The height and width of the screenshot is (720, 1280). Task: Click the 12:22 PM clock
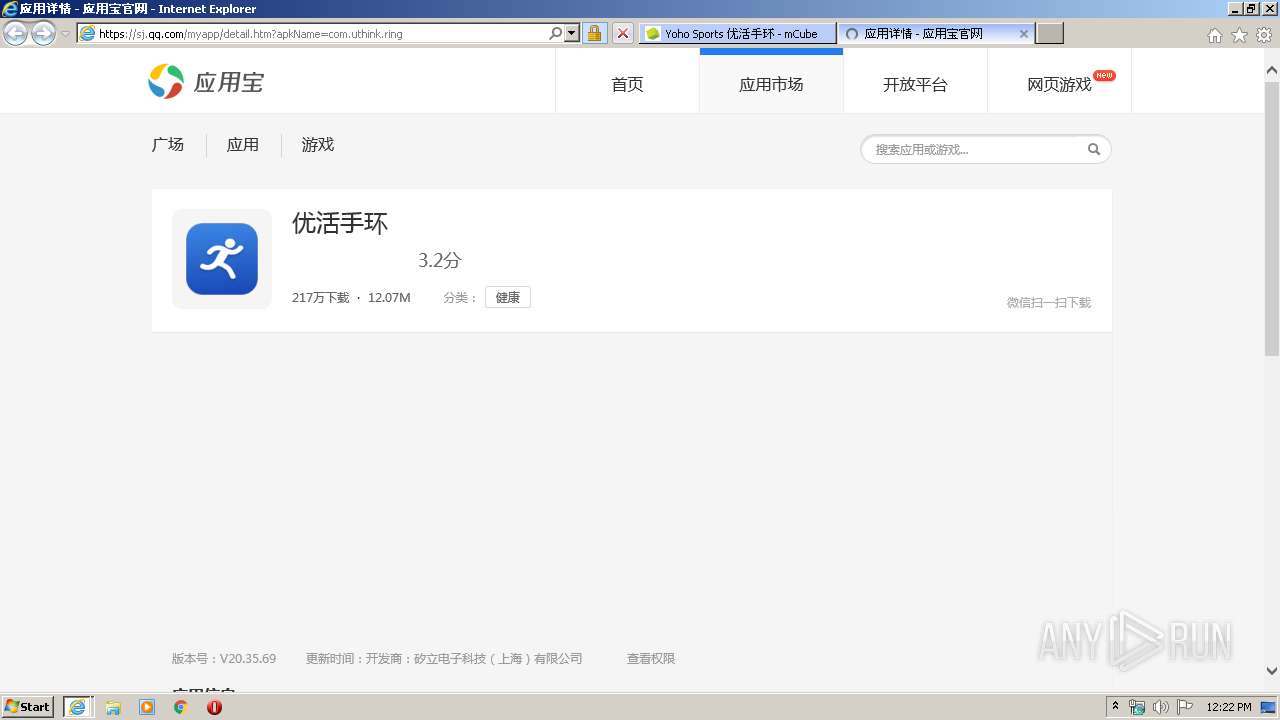(1229, 707)
